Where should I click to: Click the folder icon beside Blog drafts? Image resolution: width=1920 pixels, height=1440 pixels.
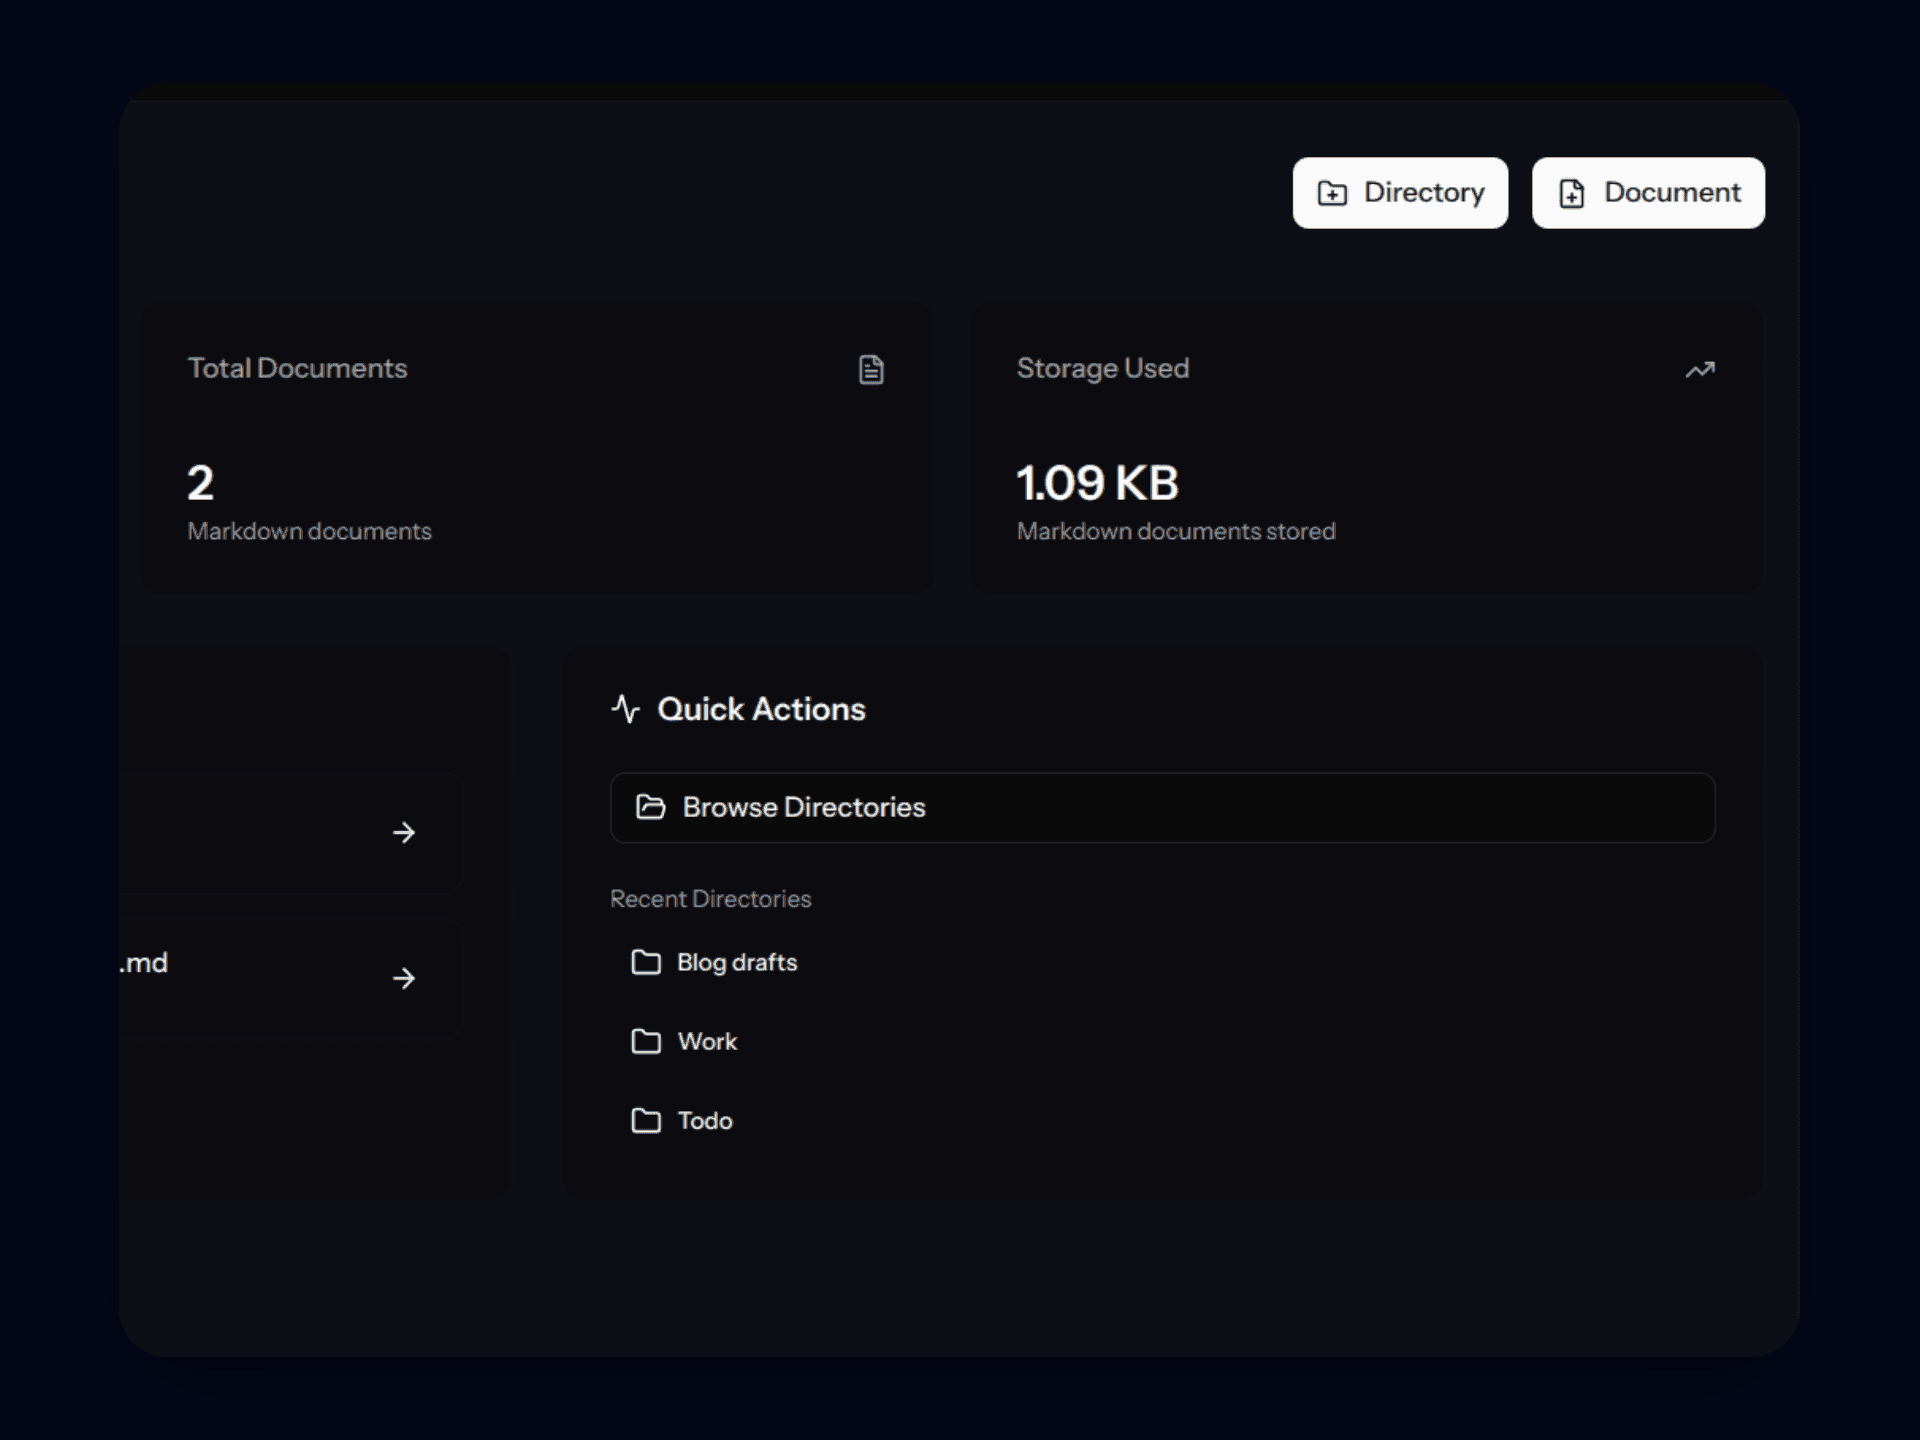coord(646,963)
